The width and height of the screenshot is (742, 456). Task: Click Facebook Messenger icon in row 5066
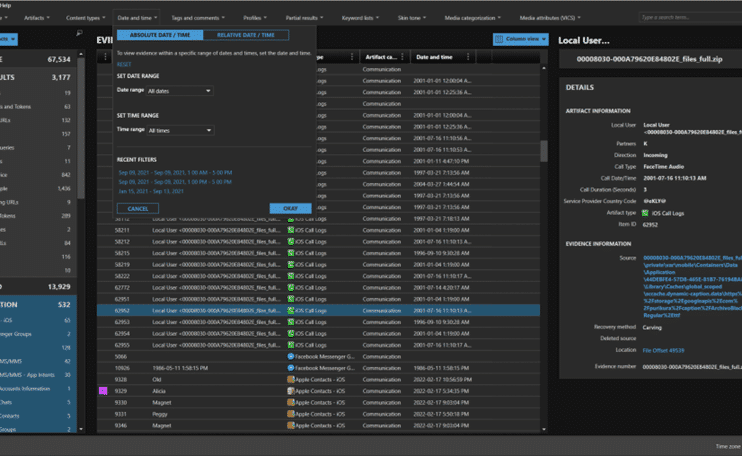291,357
